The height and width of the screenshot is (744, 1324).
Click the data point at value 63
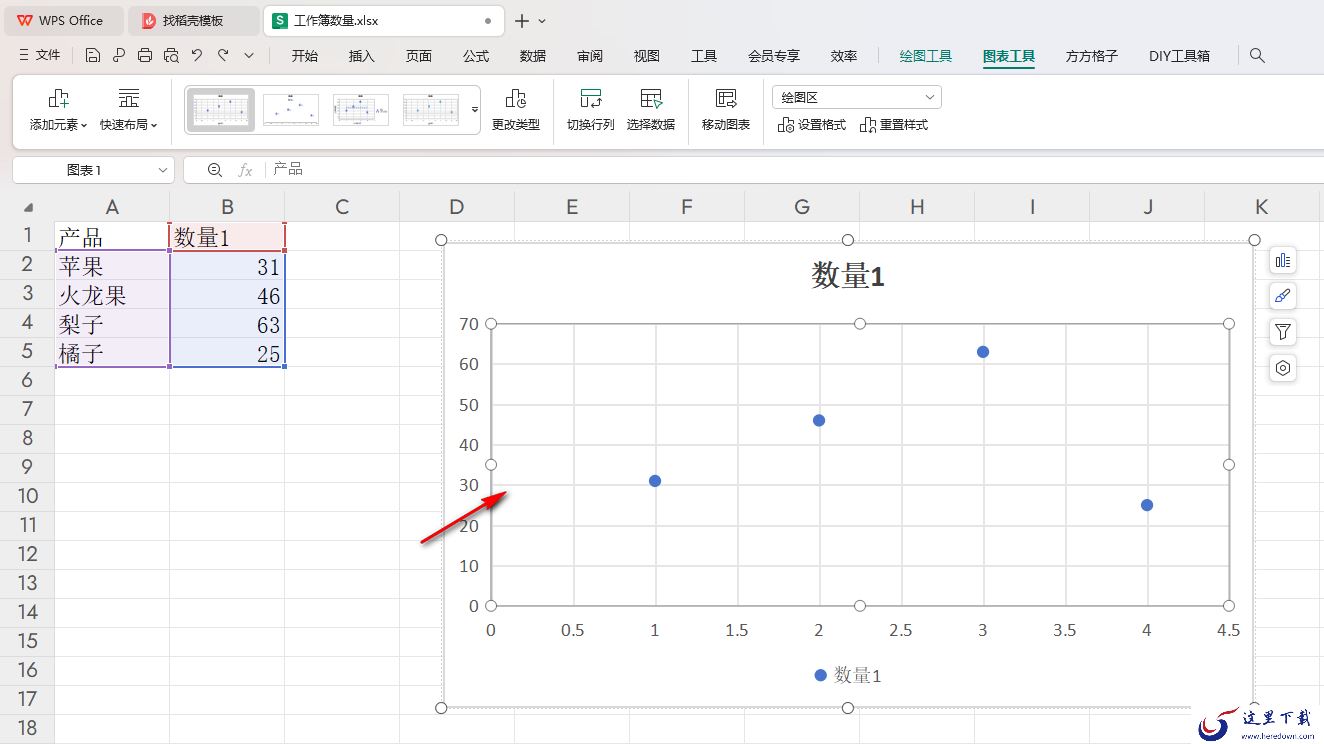click(983, 352)
